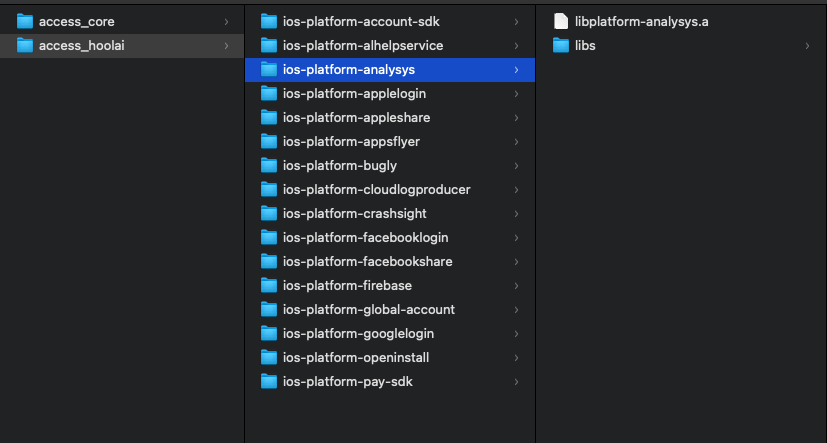The height and width of the screenshot is (443, 827).
Task: Choose the ios-platform-applelogin folder
Action: point(390,94)
